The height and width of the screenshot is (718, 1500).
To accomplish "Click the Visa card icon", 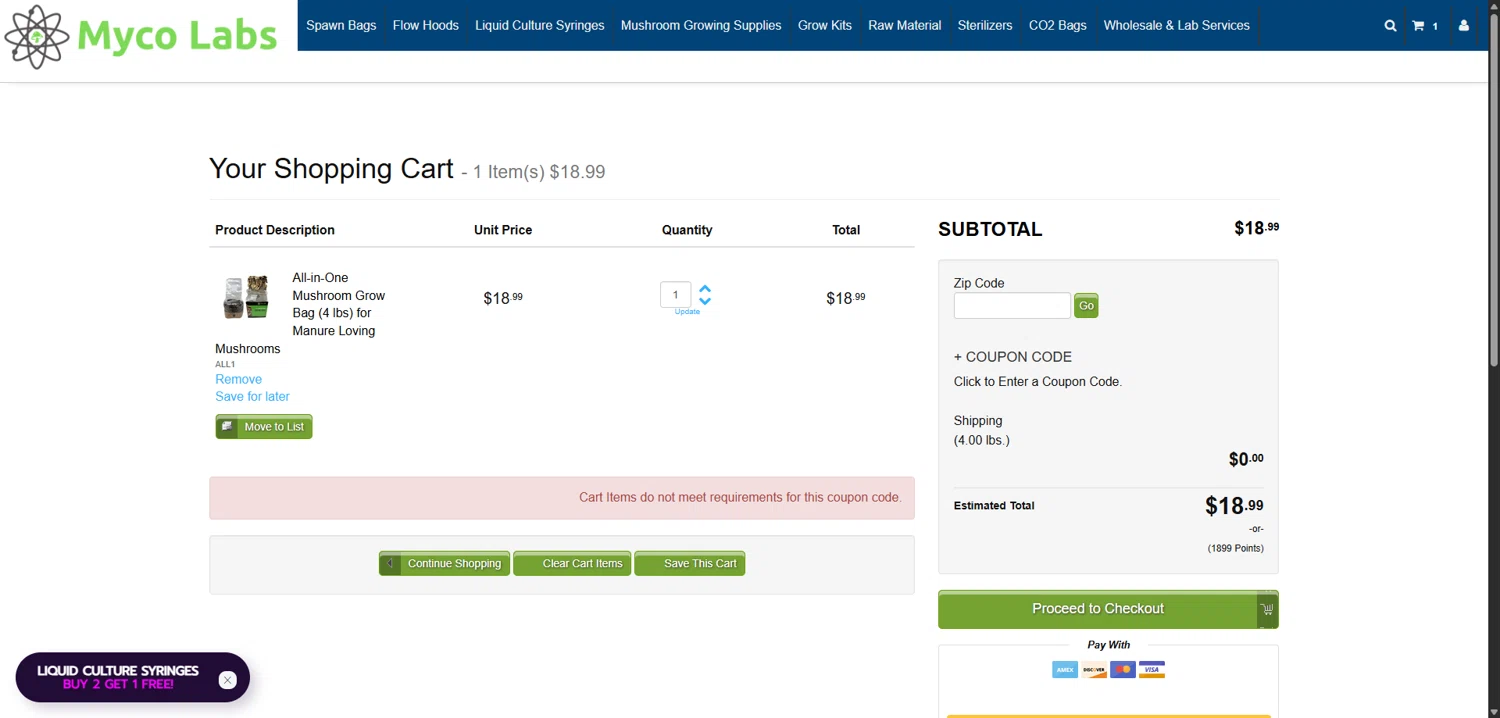I will pos(1152,670).
